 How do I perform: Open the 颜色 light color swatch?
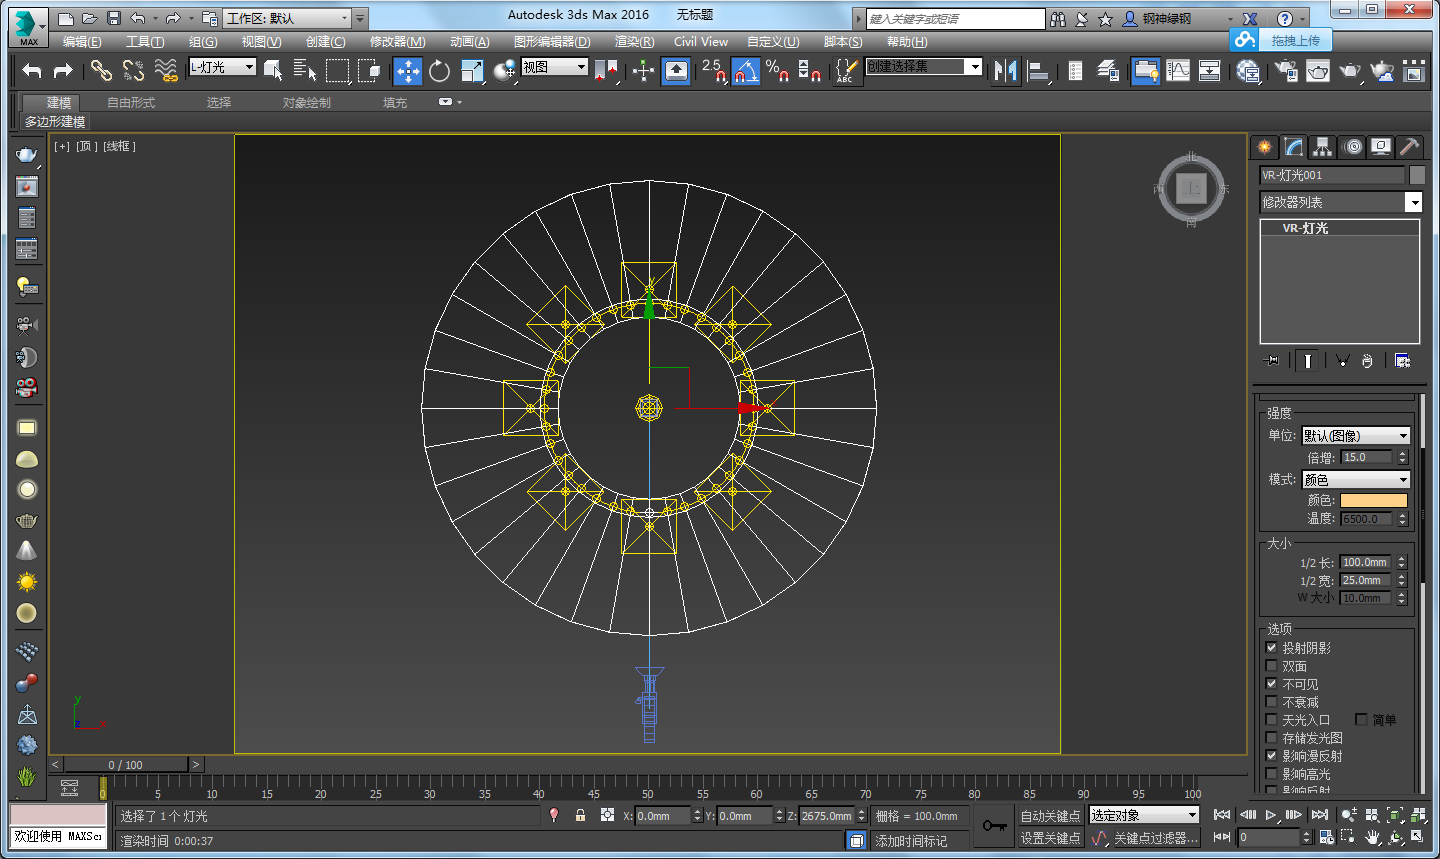[x=1373, y=500]
